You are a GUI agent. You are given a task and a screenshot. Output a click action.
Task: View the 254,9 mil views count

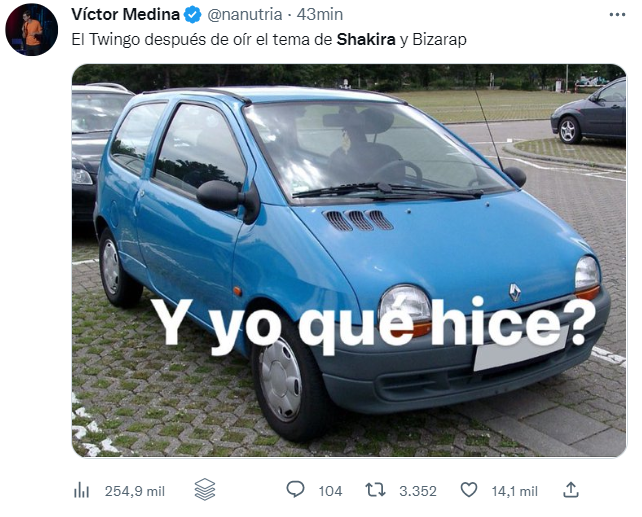tap(135, 491)
